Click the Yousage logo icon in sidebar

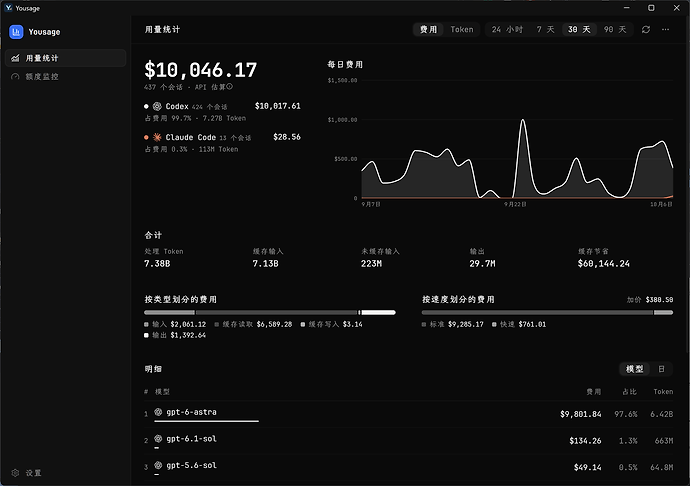coord(16,32)
